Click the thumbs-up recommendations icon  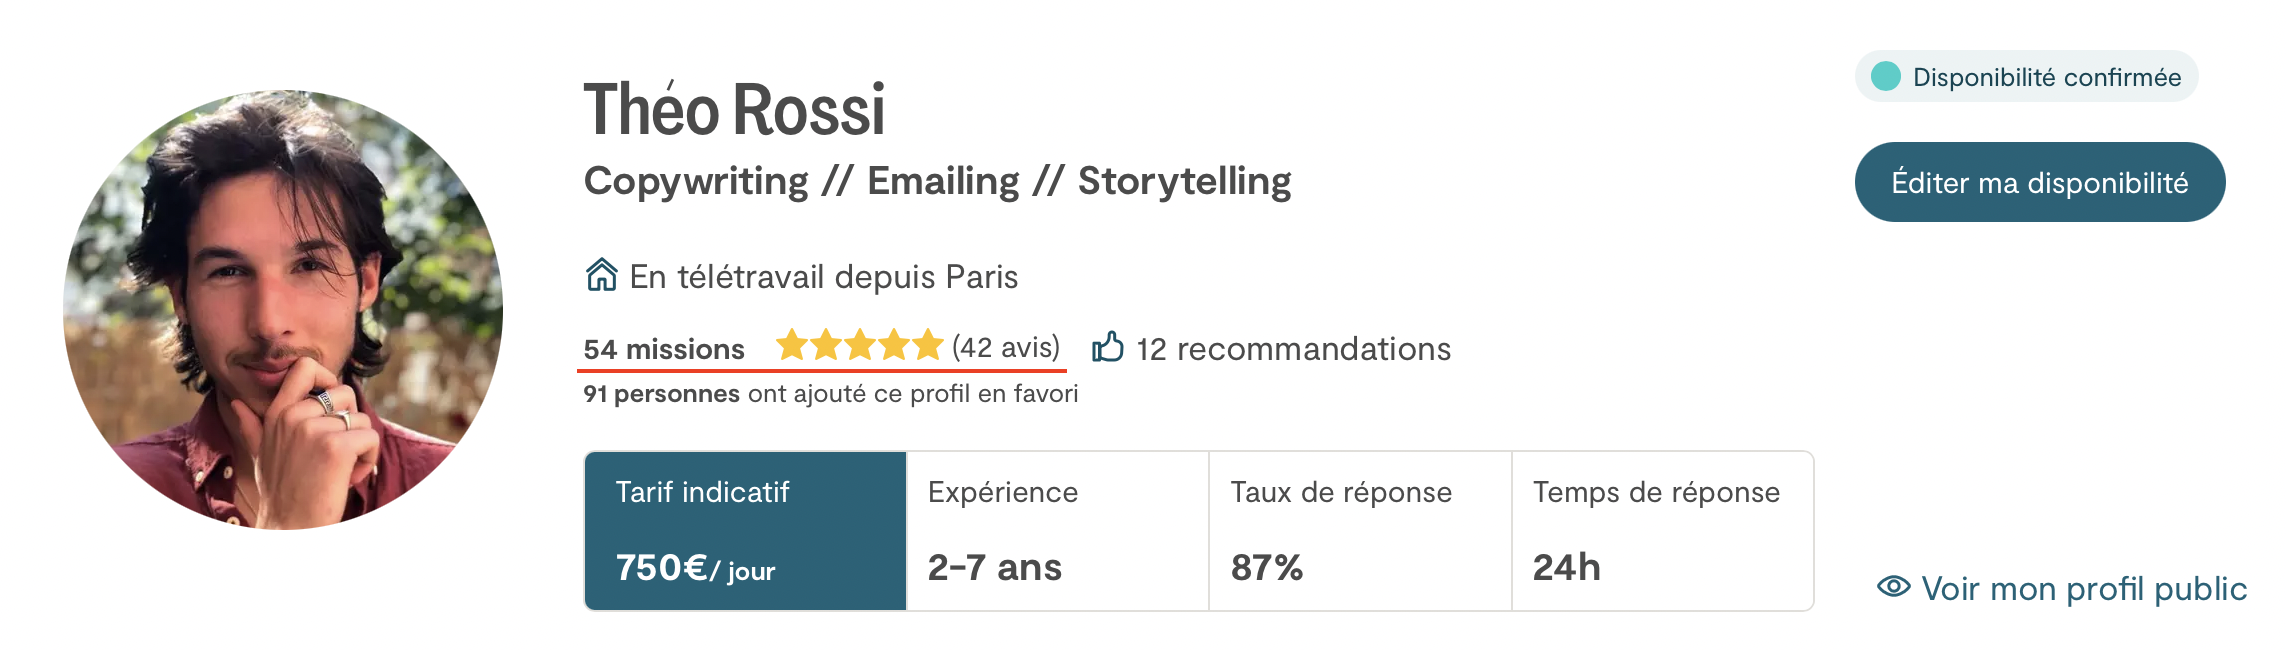(1108, 347)
